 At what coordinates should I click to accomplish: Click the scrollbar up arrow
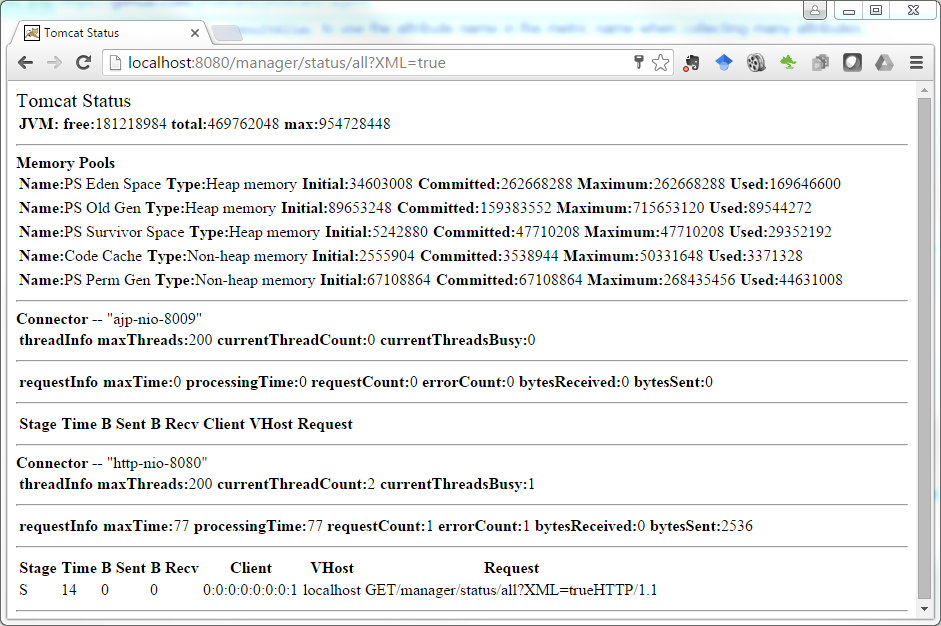tap(924, 91)
